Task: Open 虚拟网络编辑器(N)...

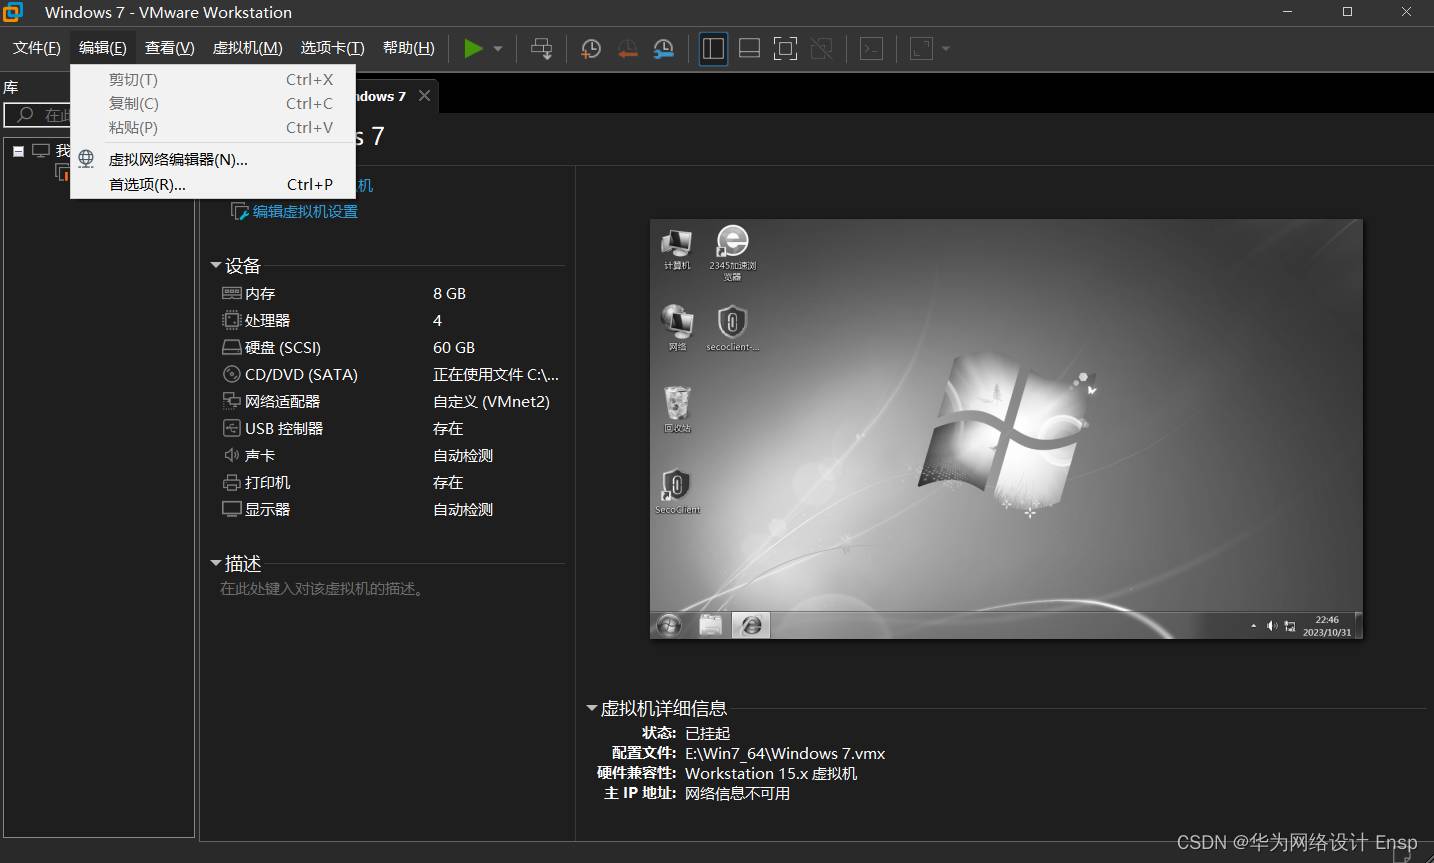Action: point(213,159)
